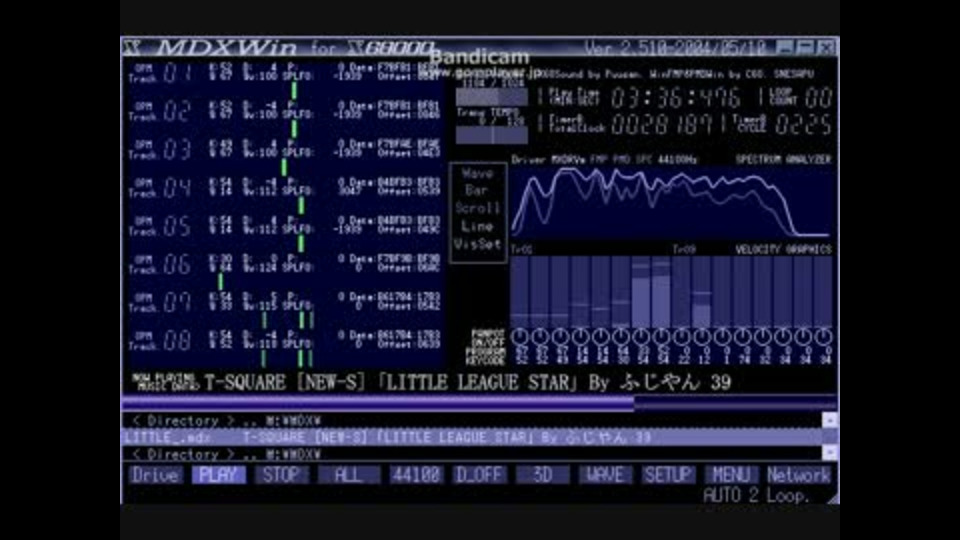Toggle OPM Track 06
The width and height of the screenshot is (960, 540).
[161, 264]
